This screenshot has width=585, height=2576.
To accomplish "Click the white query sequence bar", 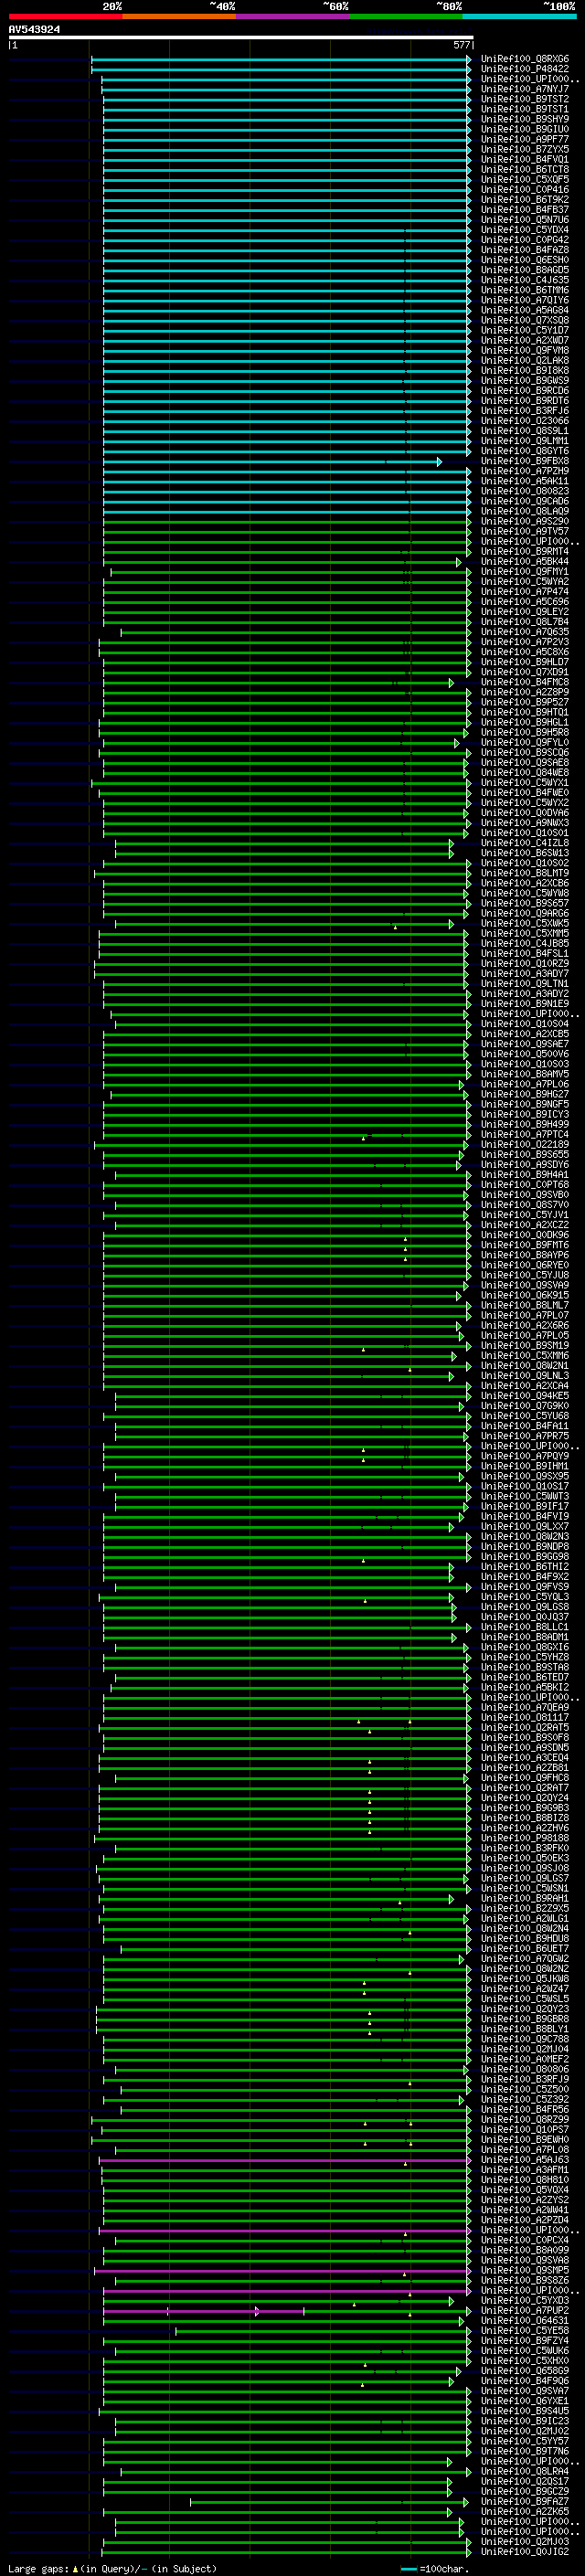I will tap(240, 38).
